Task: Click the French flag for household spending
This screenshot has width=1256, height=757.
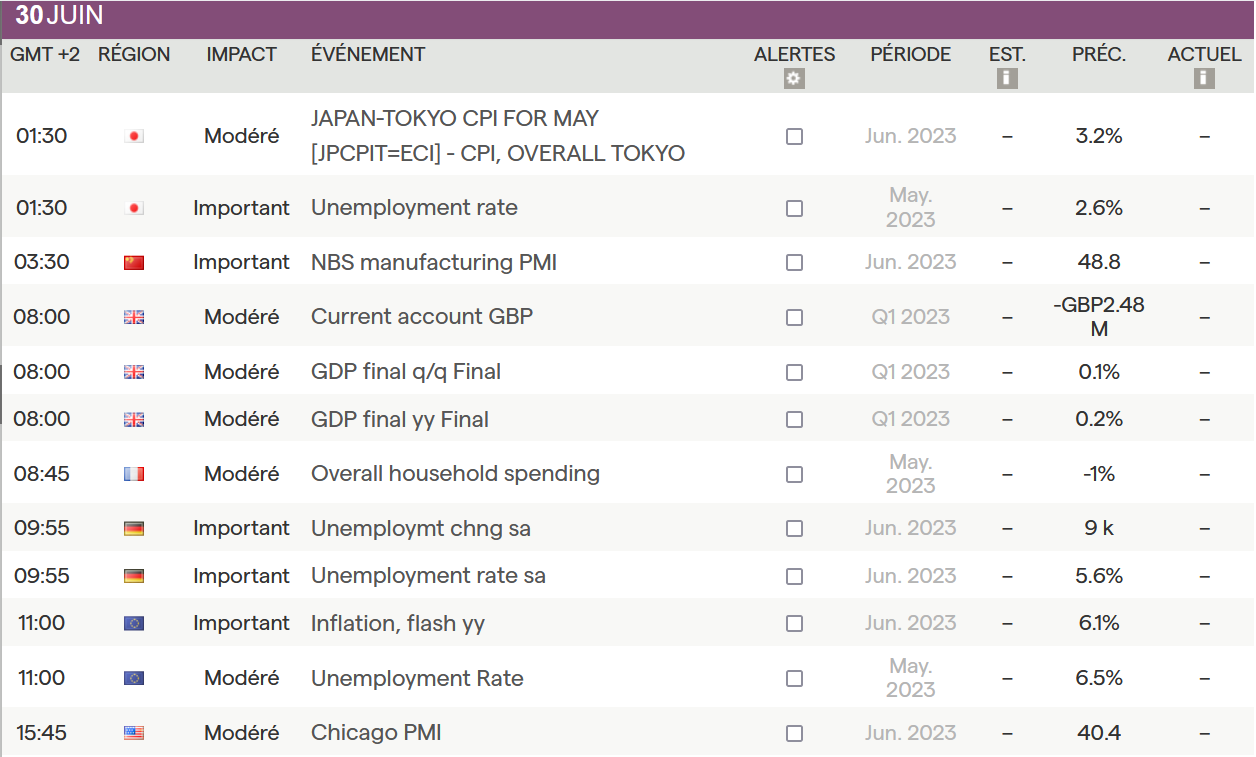Action: [134, 474]
